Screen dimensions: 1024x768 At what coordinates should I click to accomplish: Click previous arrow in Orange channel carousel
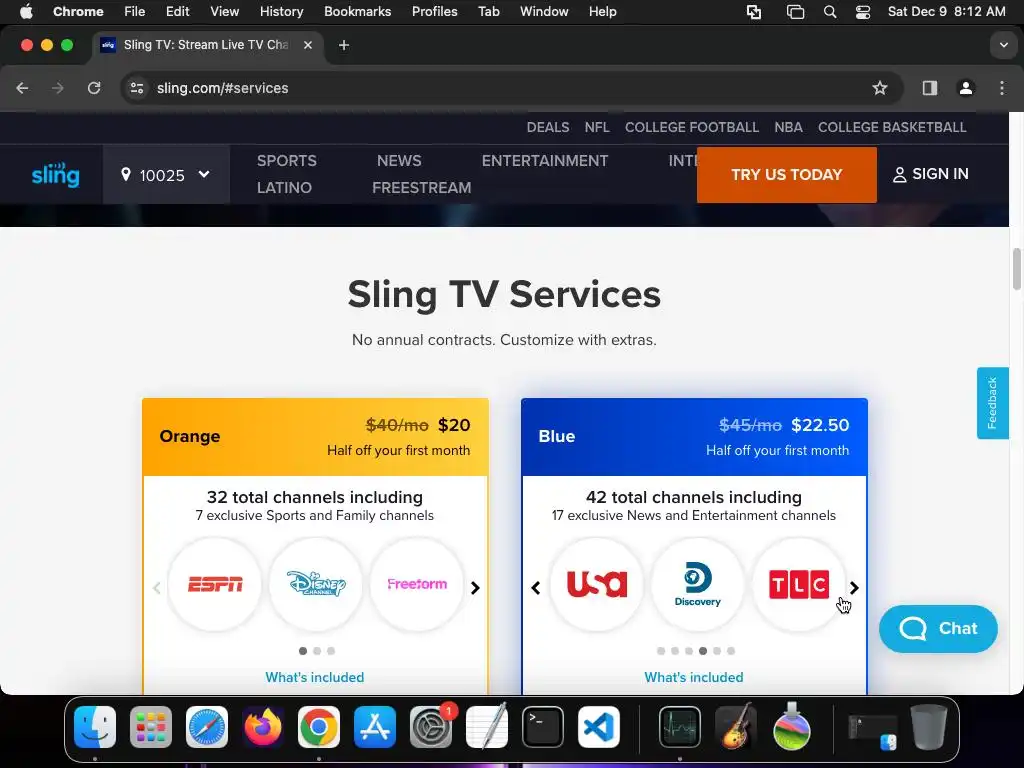point(157,588)
